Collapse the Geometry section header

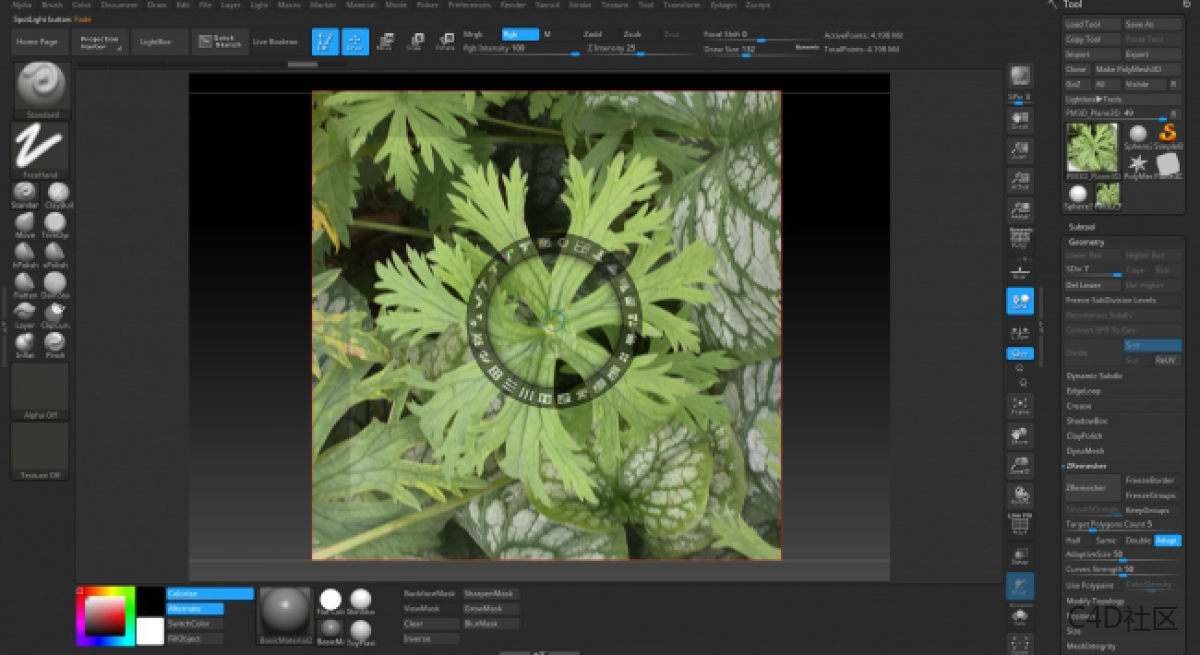tap(1087, 242)
